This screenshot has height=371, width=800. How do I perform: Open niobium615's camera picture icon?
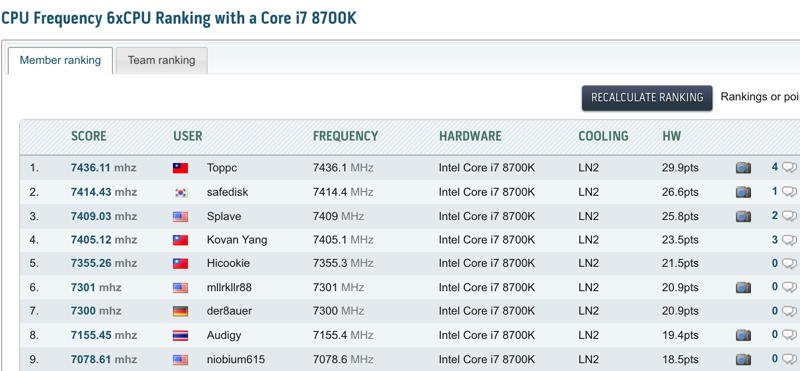tap(743, 359)
